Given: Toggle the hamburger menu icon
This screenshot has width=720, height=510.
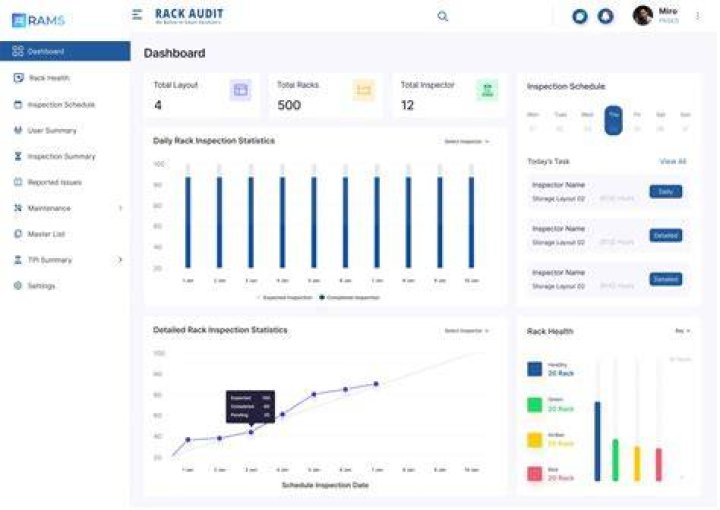Looking at the screenshot, I should point(137,15).
